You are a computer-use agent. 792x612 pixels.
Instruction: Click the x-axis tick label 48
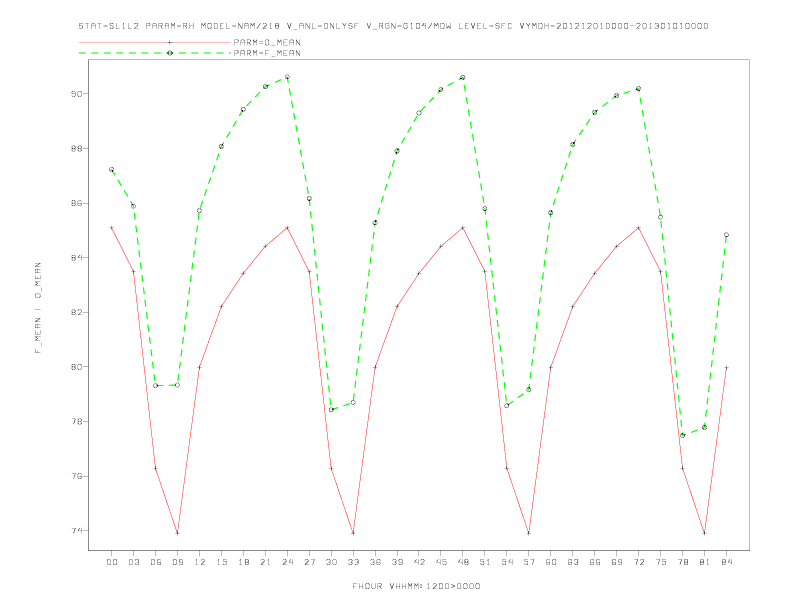[463, 562]
